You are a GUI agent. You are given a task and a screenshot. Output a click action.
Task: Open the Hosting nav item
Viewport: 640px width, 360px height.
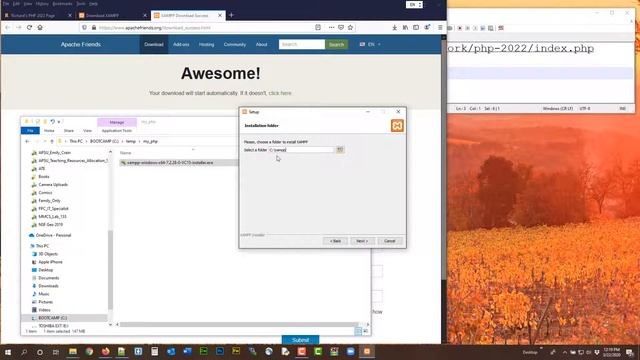(206, 44)
